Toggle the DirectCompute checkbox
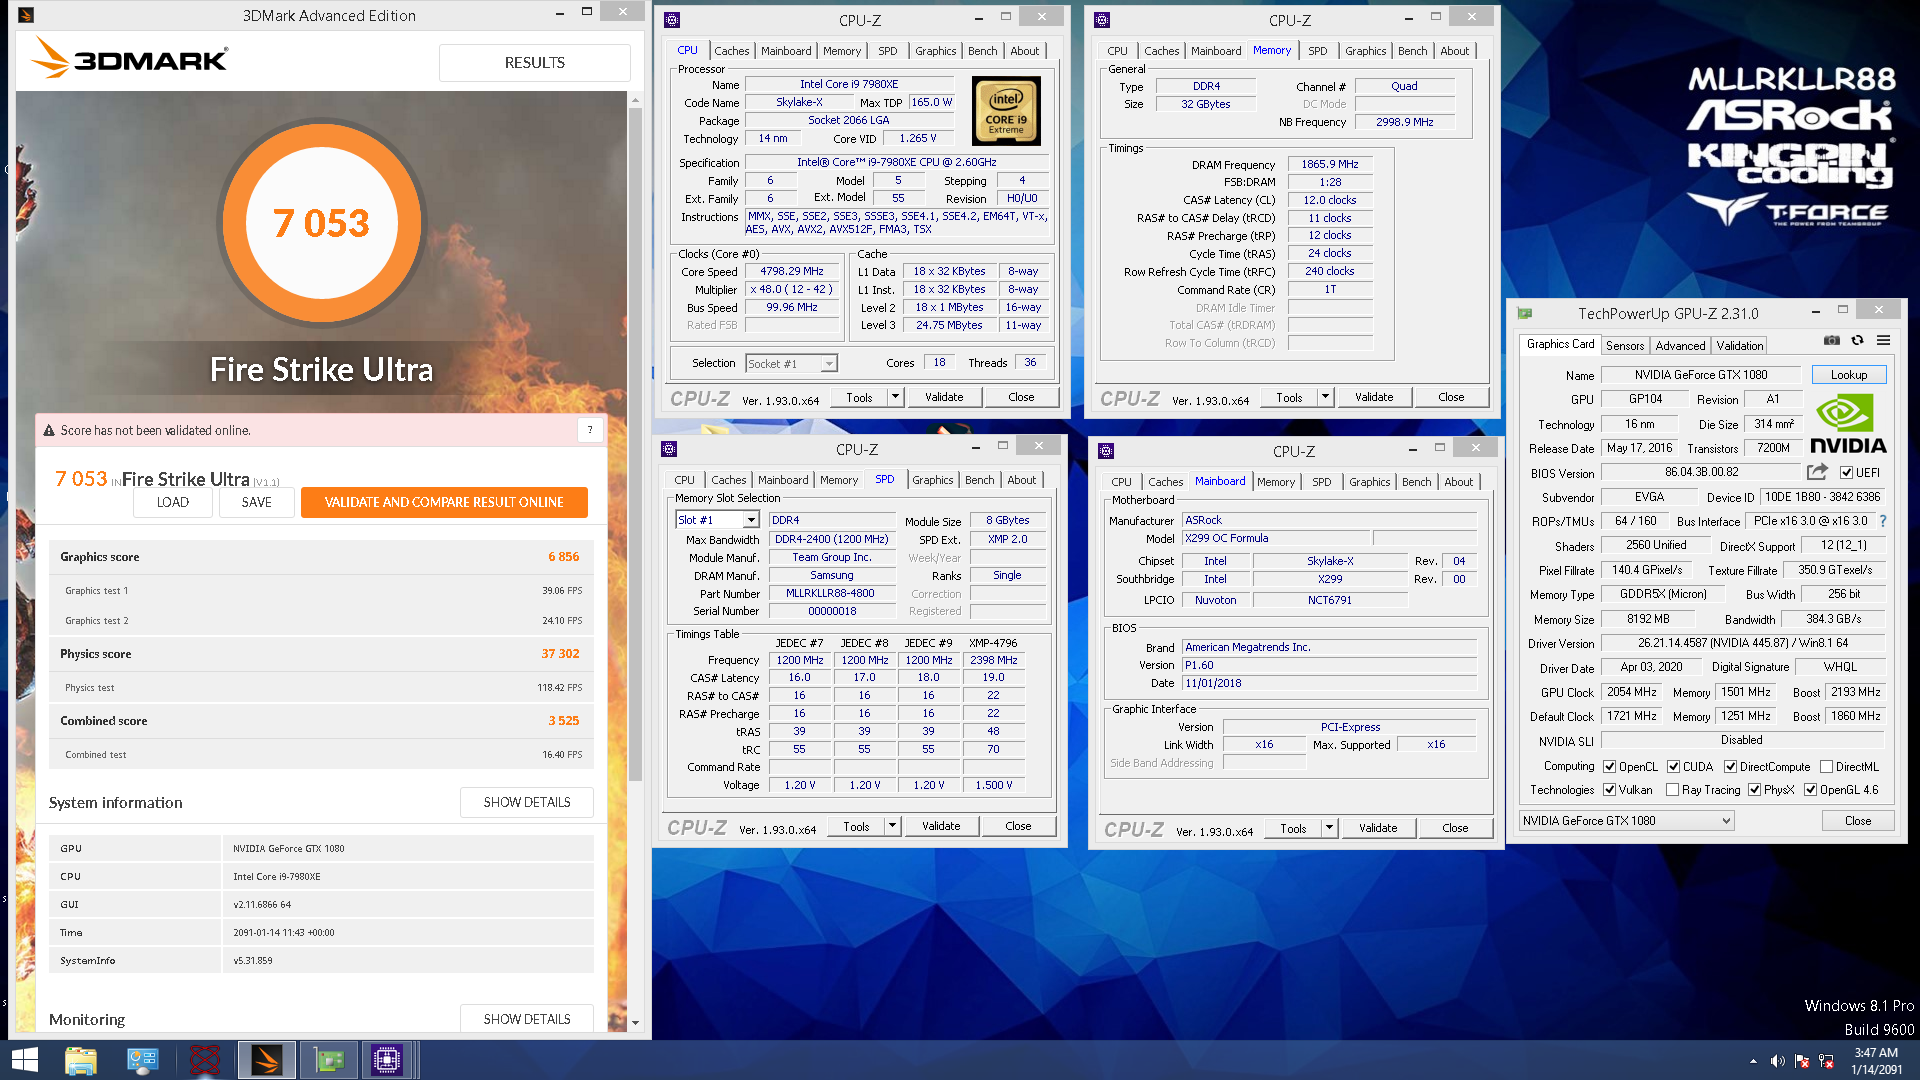Screen dimensions: 1920x1080 click(x=1730, y=767)
